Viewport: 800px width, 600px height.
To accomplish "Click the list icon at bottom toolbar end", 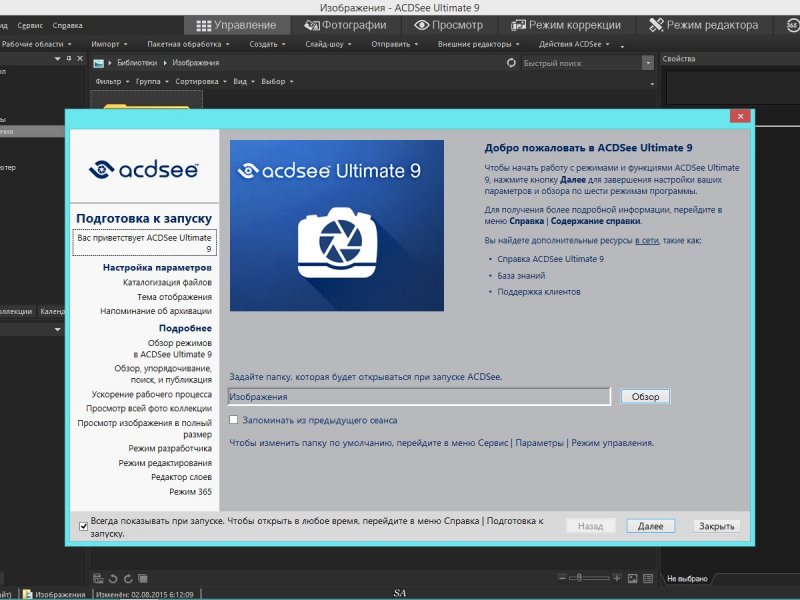I will tap(648, 578).
